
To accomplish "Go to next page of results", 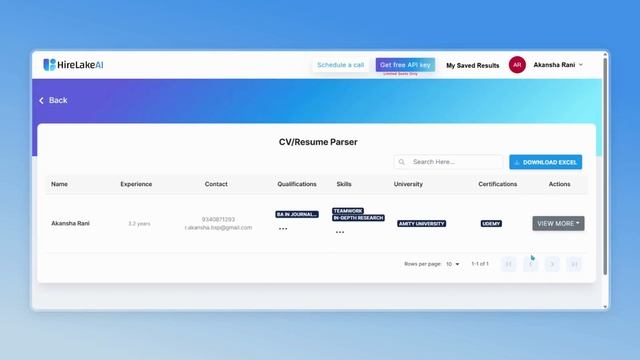I will tap(552, 264).
